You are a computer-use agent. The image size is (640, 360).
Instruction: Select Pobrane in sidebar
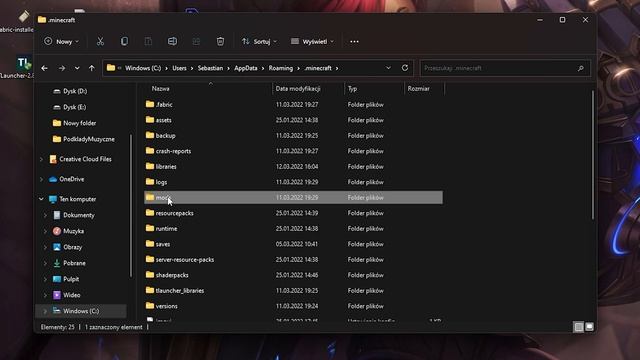point(74,263)
